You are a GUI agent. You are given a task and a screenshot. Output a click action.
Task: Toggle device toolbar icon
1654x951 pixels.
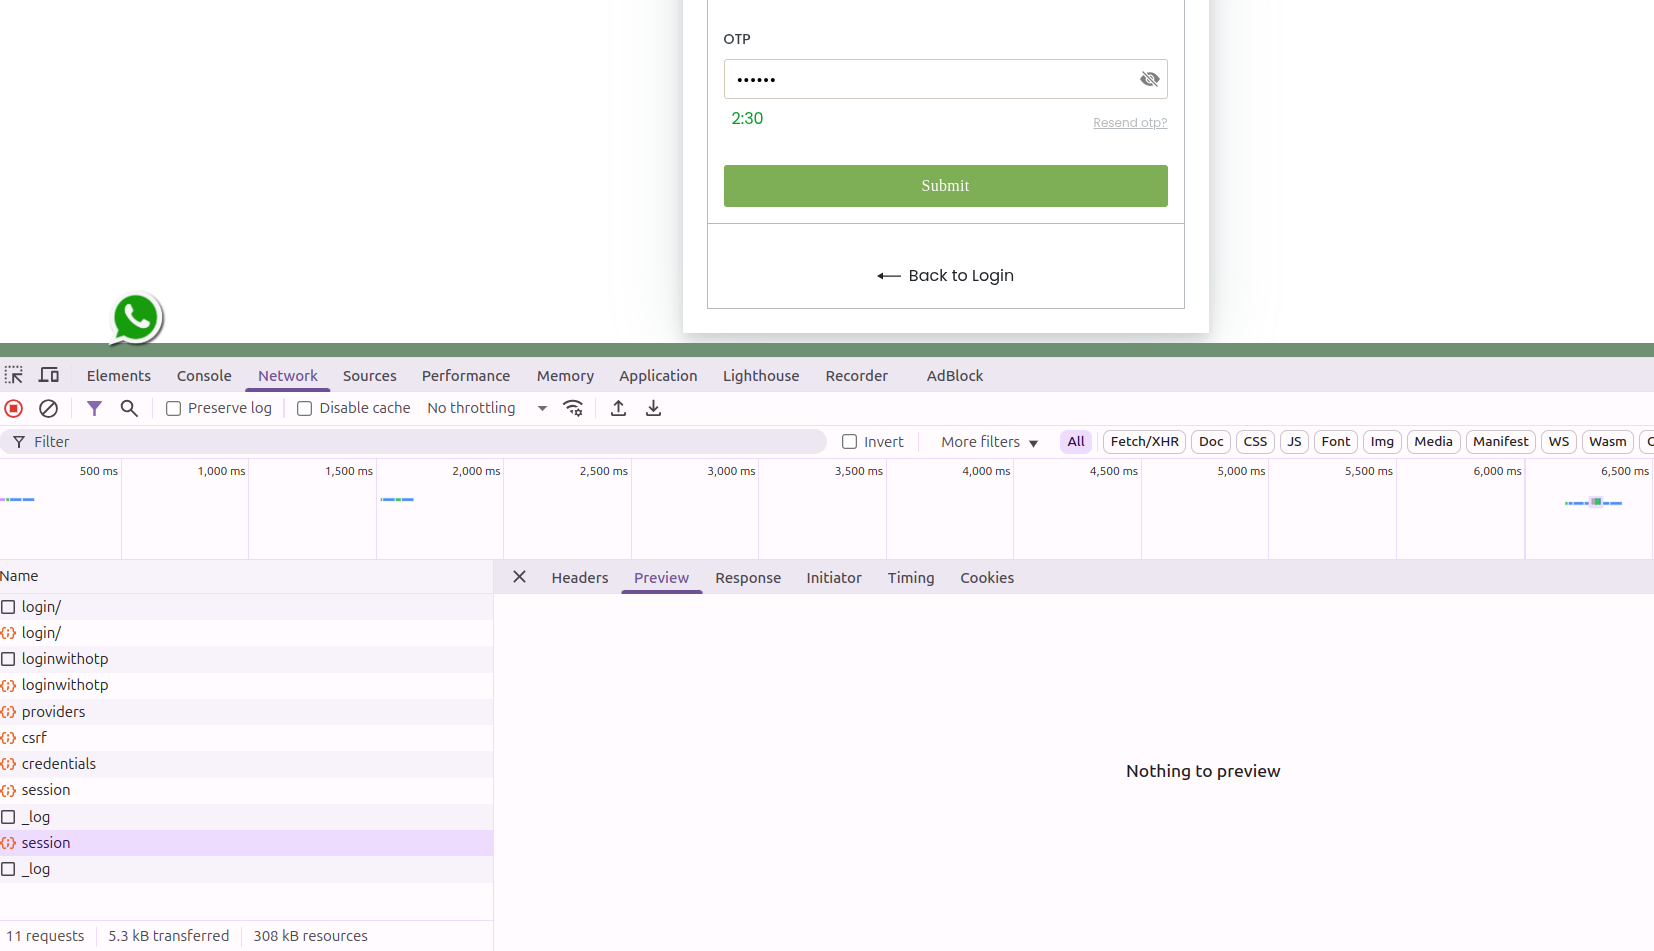[x=49, y=375]
